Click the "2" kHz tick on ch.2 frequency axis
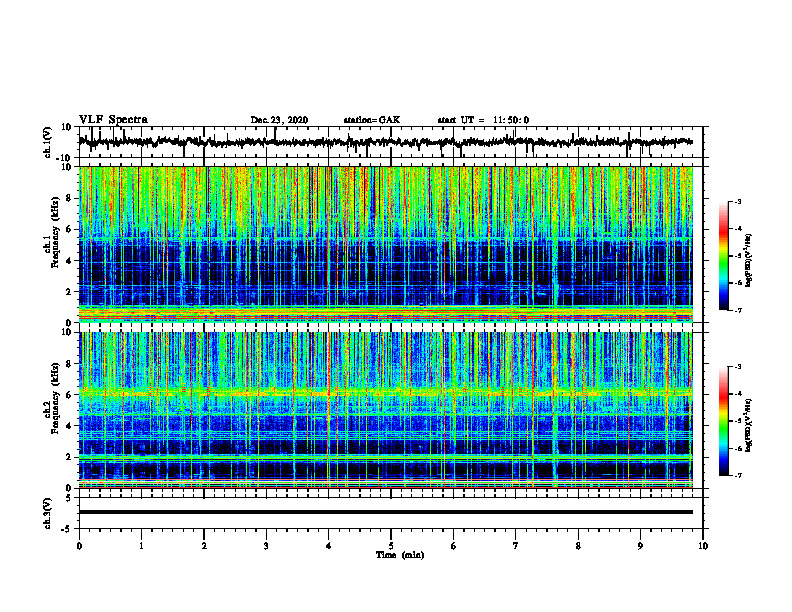Screen dimensions: 792x612 click(x=69, y=457)
